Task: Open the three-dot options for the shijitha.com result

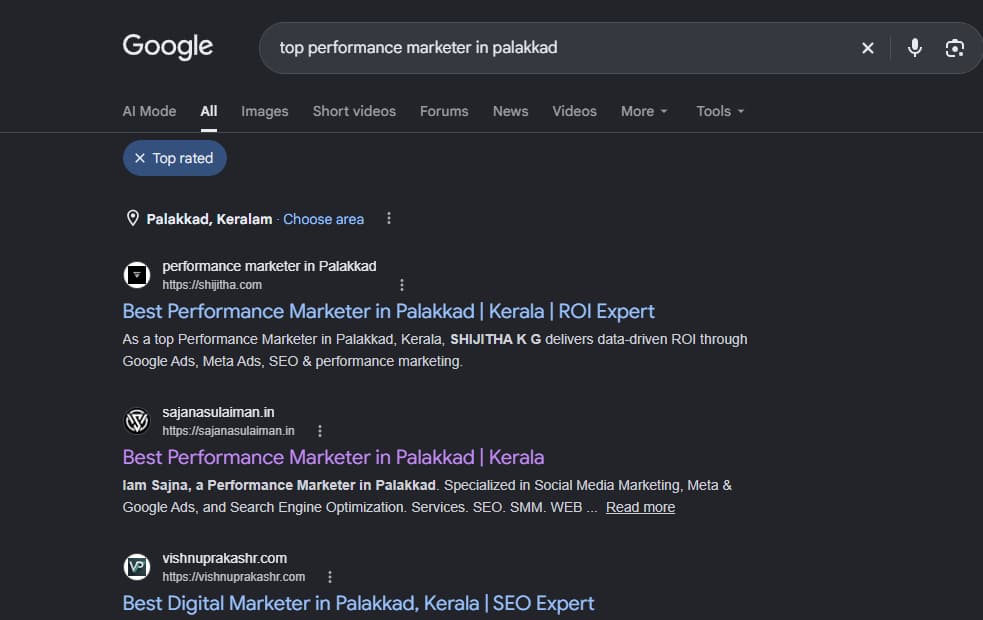Action: coord(402,285)
